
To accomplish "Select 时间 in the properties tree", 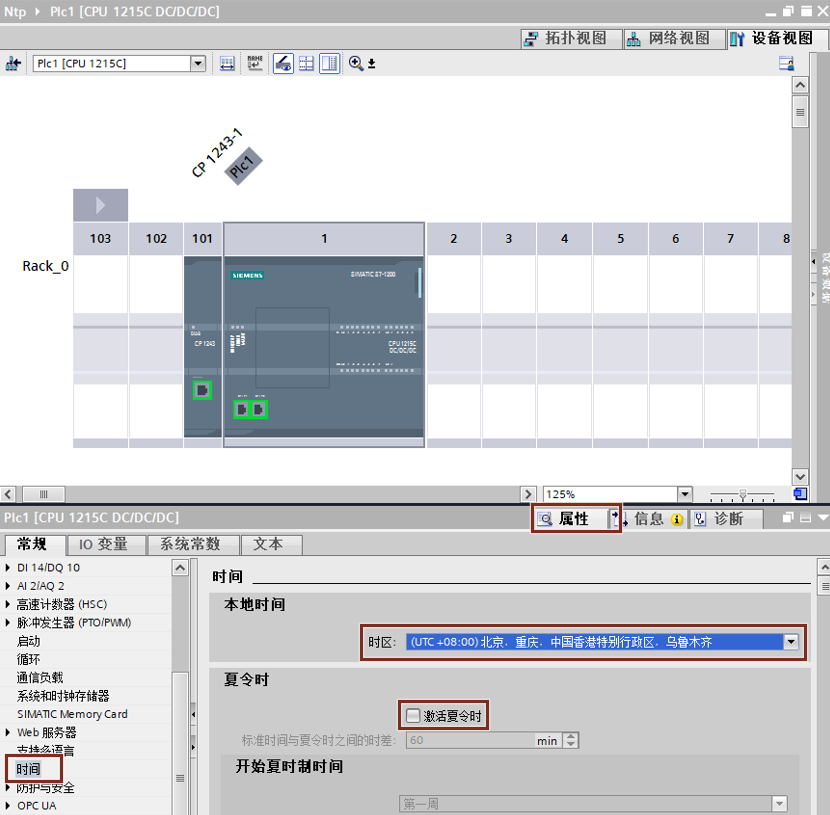I will tap(29, 769).
